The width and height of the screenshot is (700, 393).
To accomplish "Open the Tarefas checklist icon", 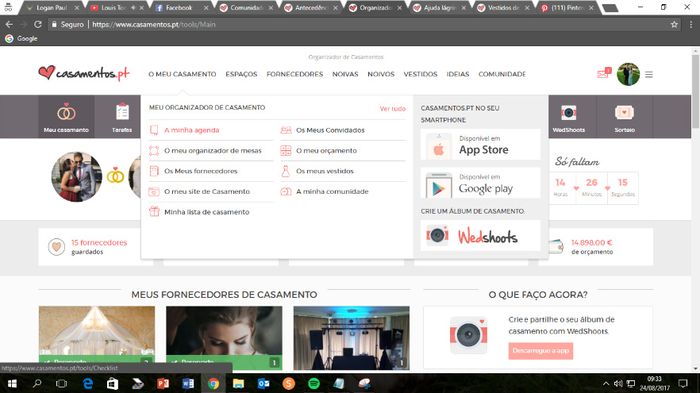I will [x=122, y=117].
